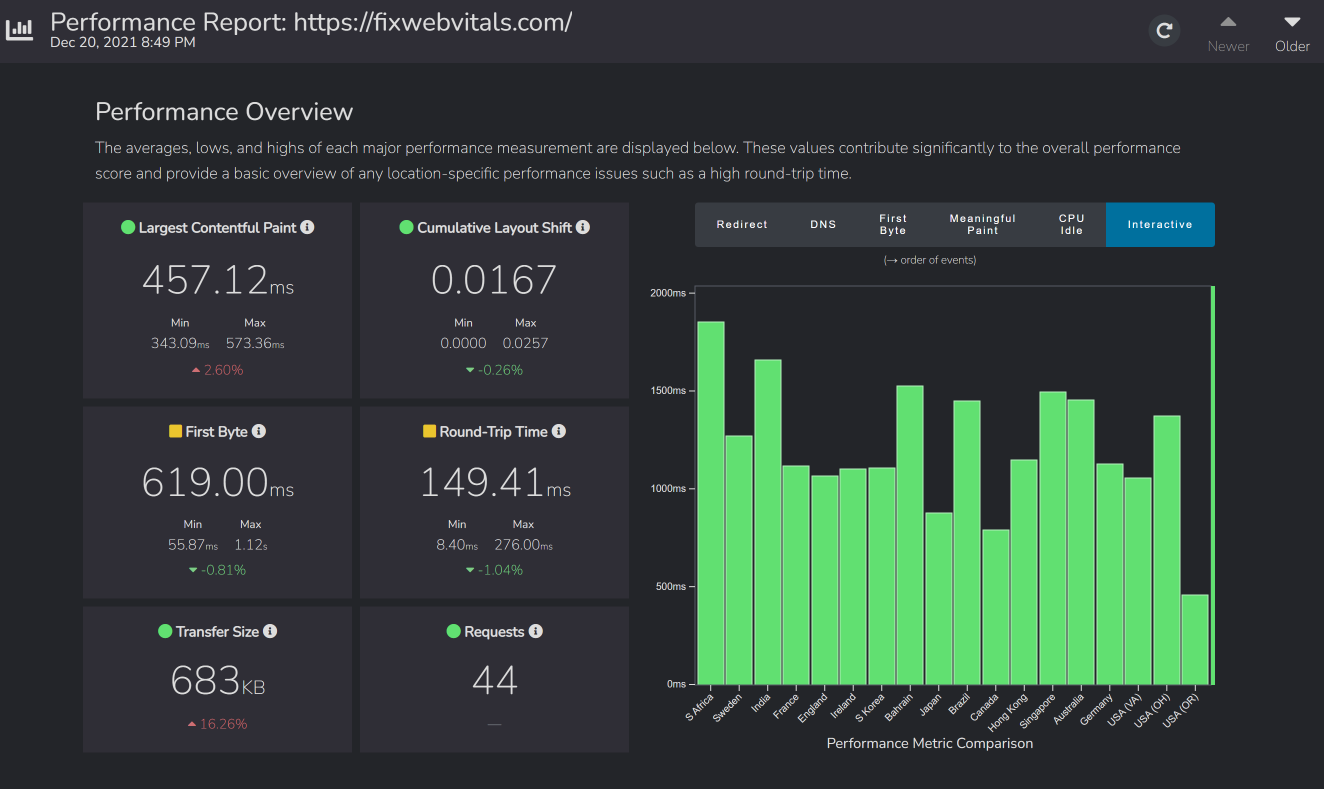Open Round-Trip Time info icon

559,431
